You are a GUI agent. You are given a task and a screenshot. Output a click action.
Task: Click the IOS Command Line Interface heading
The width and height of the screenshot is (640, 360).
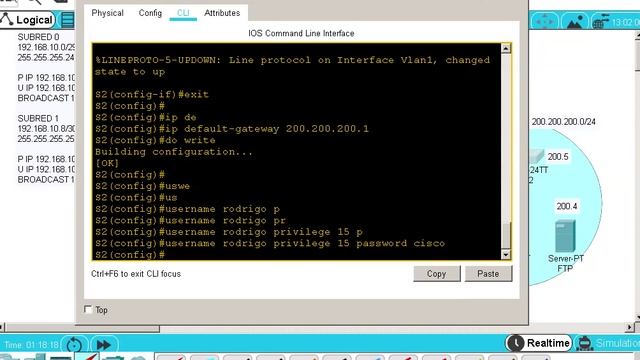(x=301, y=33)
